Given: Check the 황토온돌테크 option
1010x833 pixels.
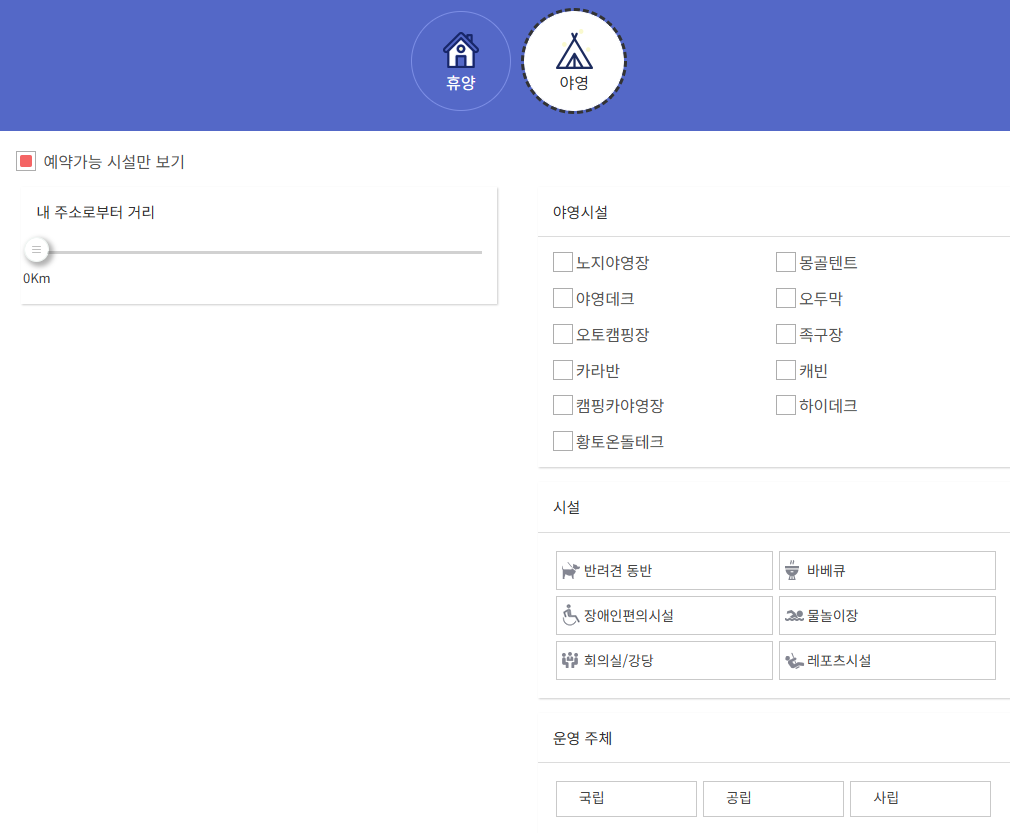Looking at the screenshot, I should pos(562,440).
